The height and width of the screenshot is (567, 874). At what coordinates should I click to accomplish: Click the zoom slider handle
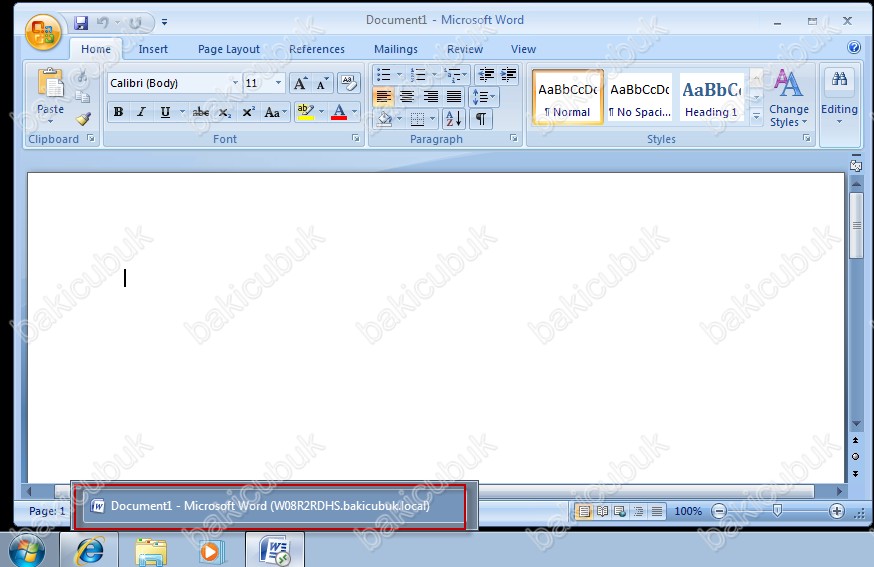pos(778,511)
